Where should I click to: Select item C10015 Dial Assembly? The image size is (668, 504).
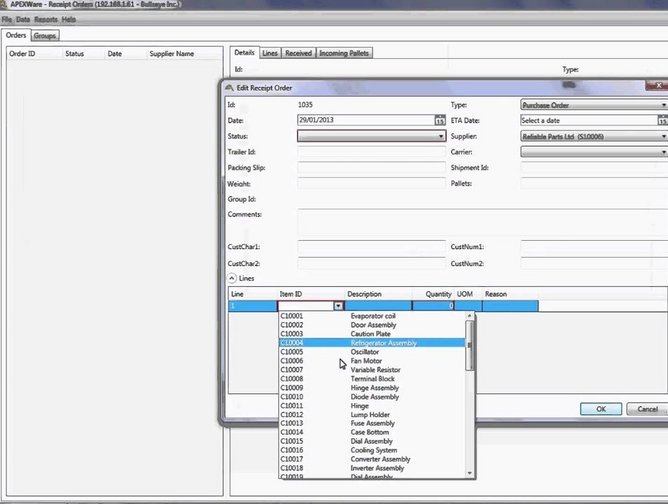click(372, 441)
